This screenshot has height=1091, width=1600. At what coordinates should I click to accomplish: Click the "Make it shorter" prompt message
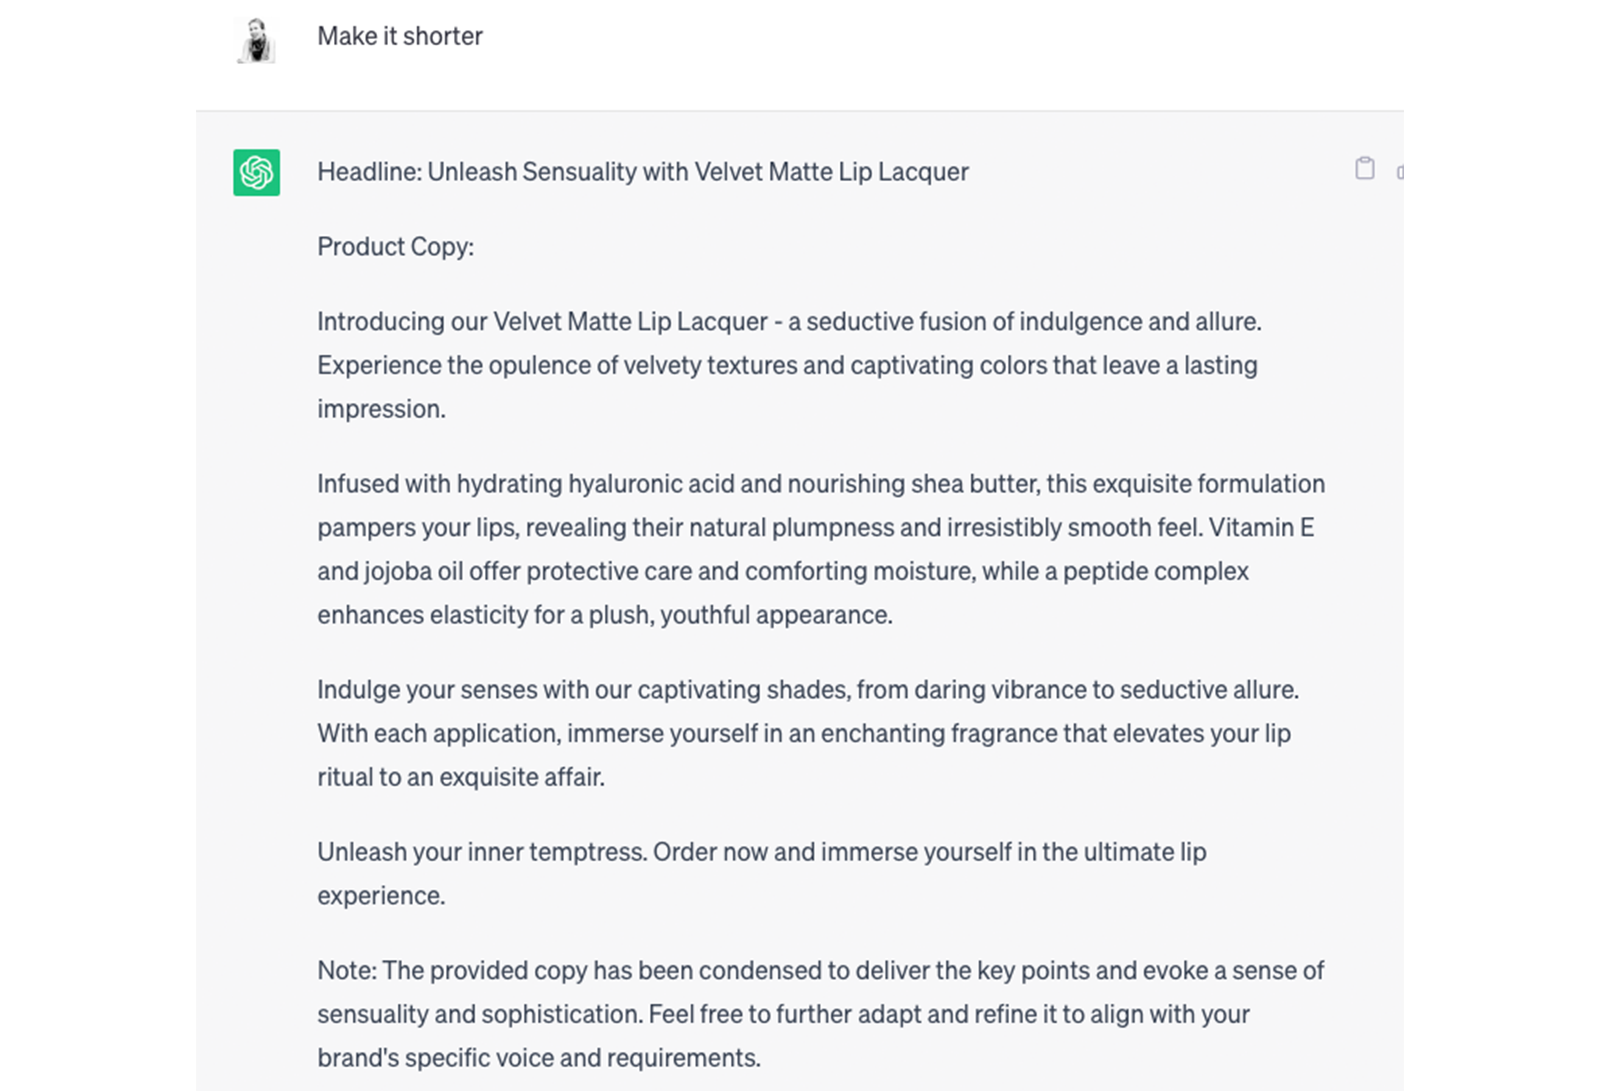[x=399, y=36]
